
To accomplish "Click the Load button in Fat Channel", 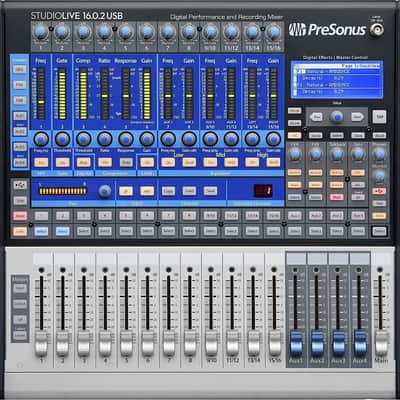I will click(x=189, y=191).
